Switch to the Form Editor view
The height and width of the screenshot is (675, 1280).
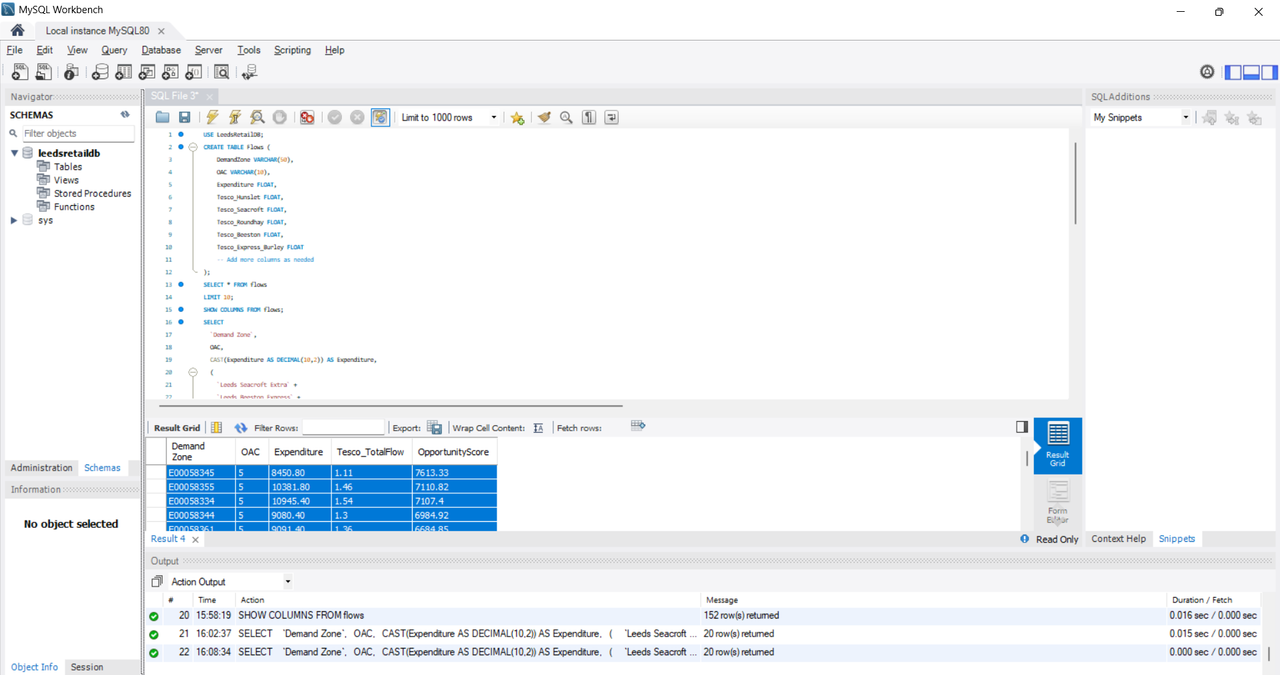[1057, 503]
